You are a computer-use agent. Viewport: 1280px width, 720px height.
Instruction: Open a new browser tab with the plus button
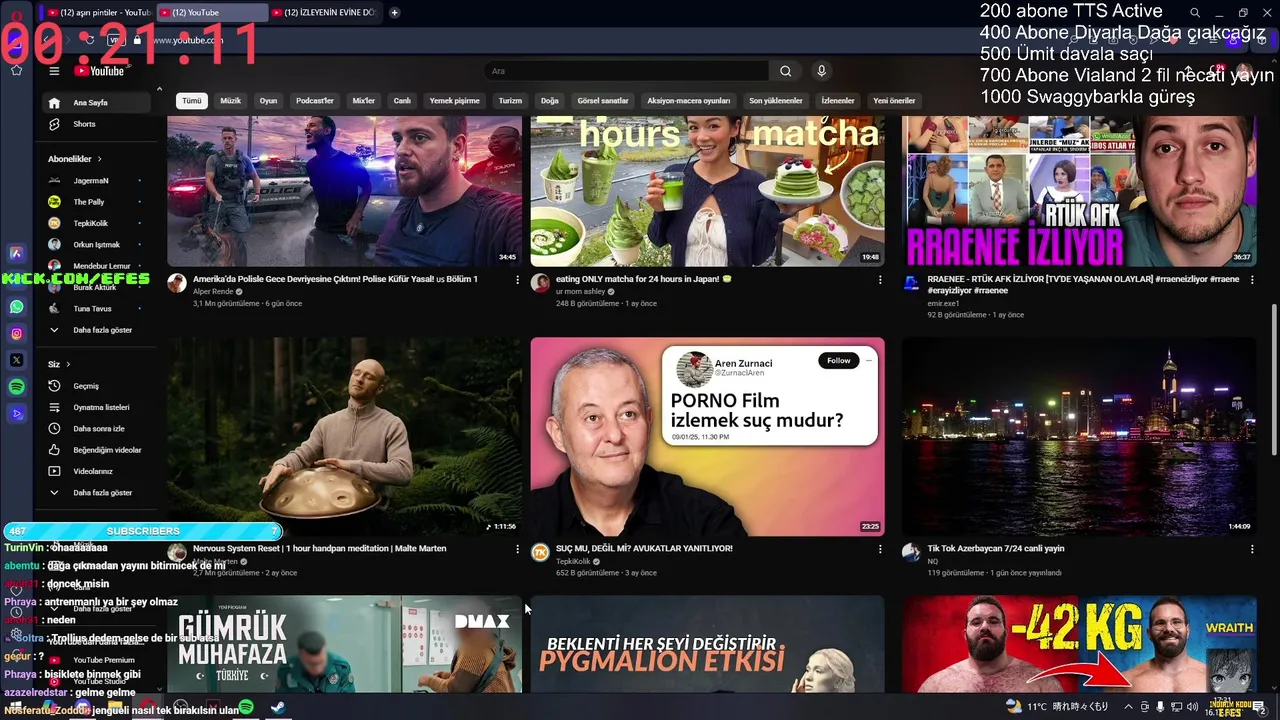click(x=395, y=12)
